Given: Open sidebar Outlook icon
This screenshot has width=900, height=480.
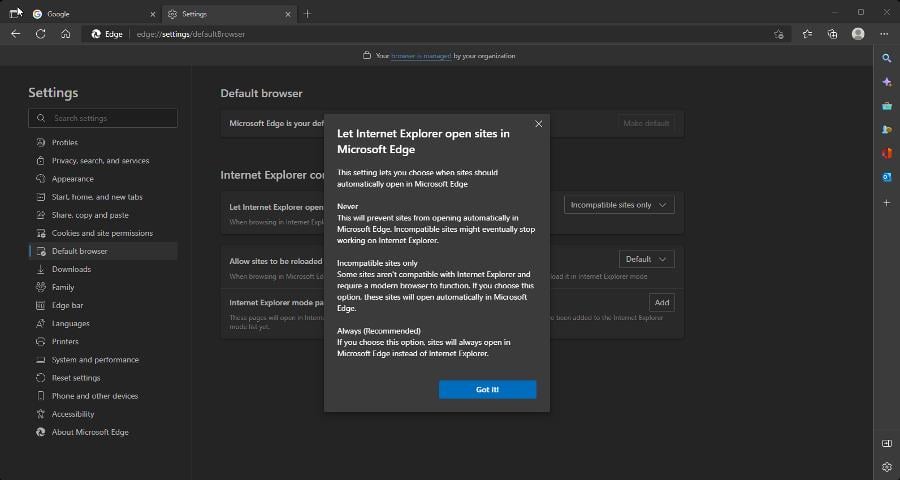Looking at the screenshot, I should [887, 177].
